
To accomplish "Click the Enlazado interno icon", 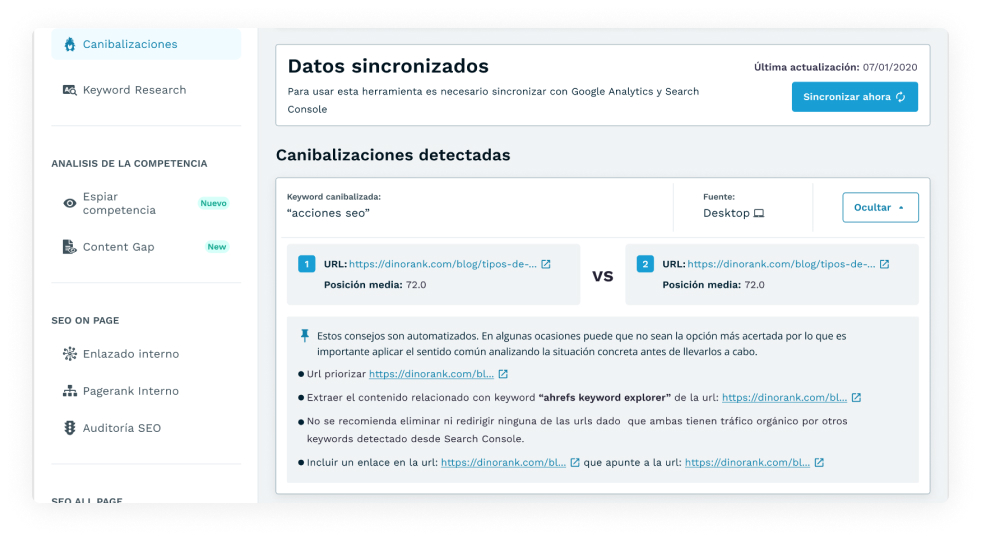I will pos(69,354).
